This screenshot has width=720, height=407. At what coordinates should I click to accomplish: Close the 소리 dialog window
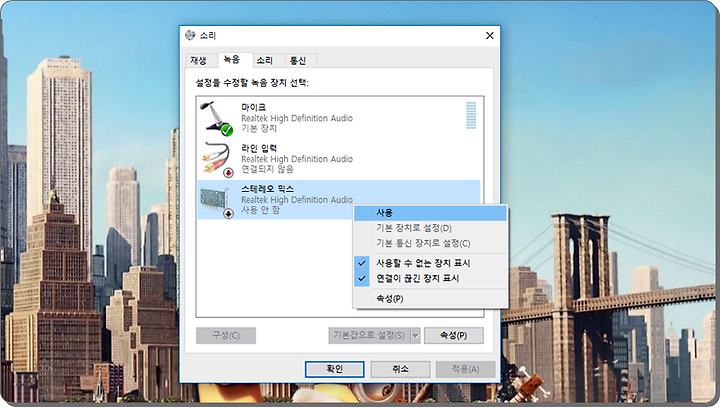click(x=489, y=35)
